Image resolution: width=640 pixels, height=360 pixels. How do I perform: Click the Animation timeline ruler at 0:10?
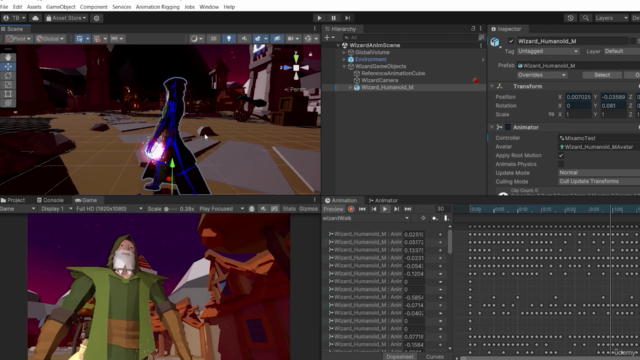point(522,209)
